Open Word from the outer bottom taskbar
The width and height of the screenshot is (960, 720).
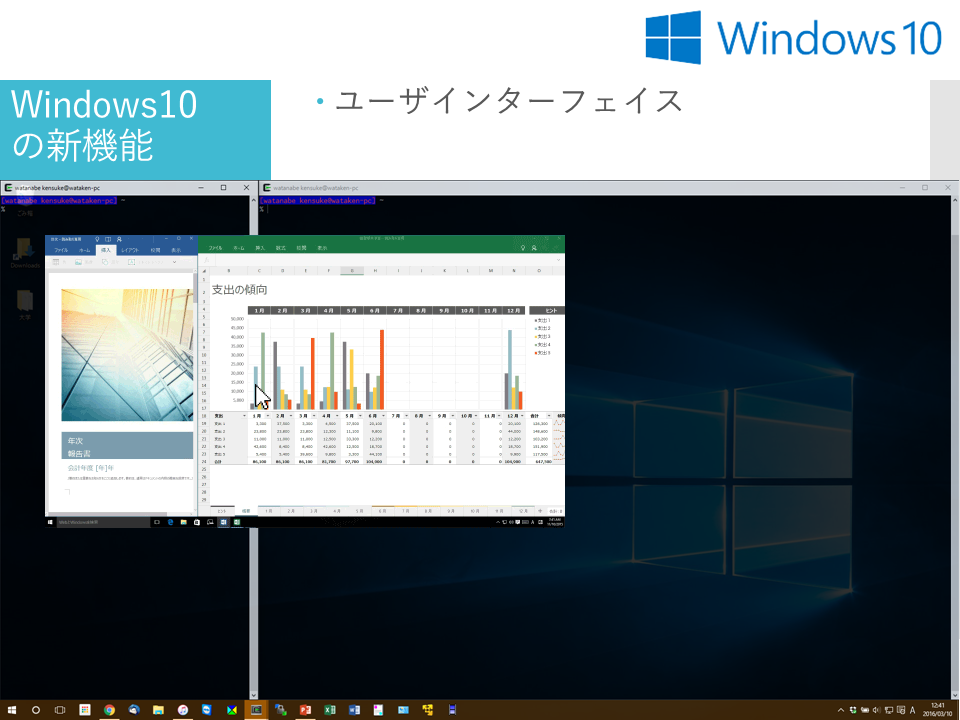[x=354, y=710]
